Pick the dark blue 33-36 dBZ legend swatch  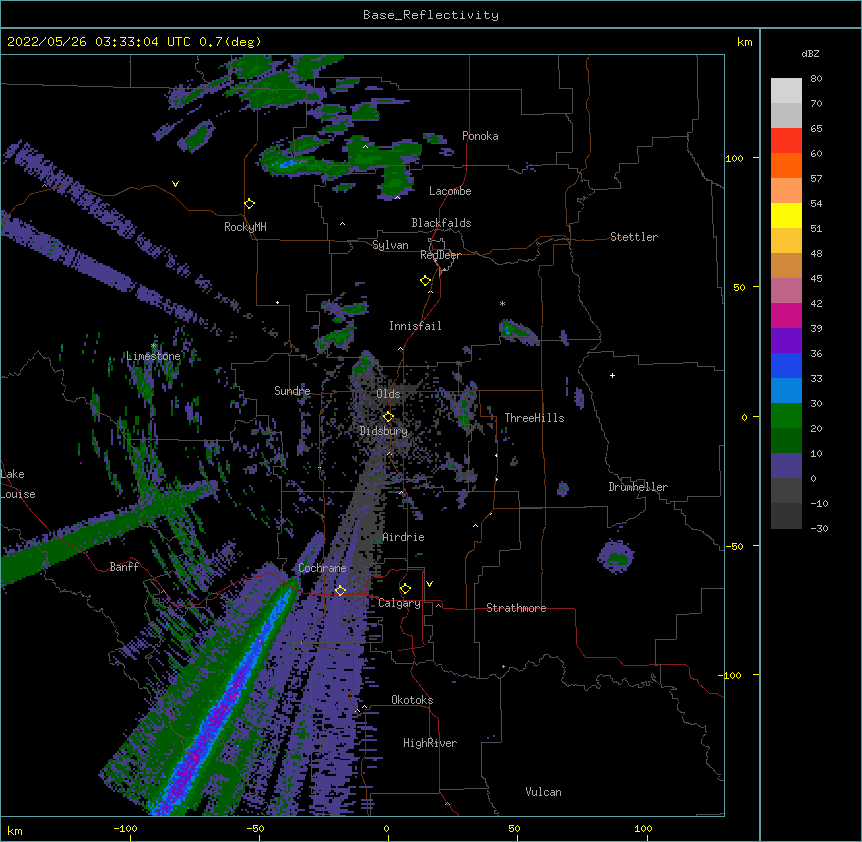pyautogui.click(x=786, y=365)
